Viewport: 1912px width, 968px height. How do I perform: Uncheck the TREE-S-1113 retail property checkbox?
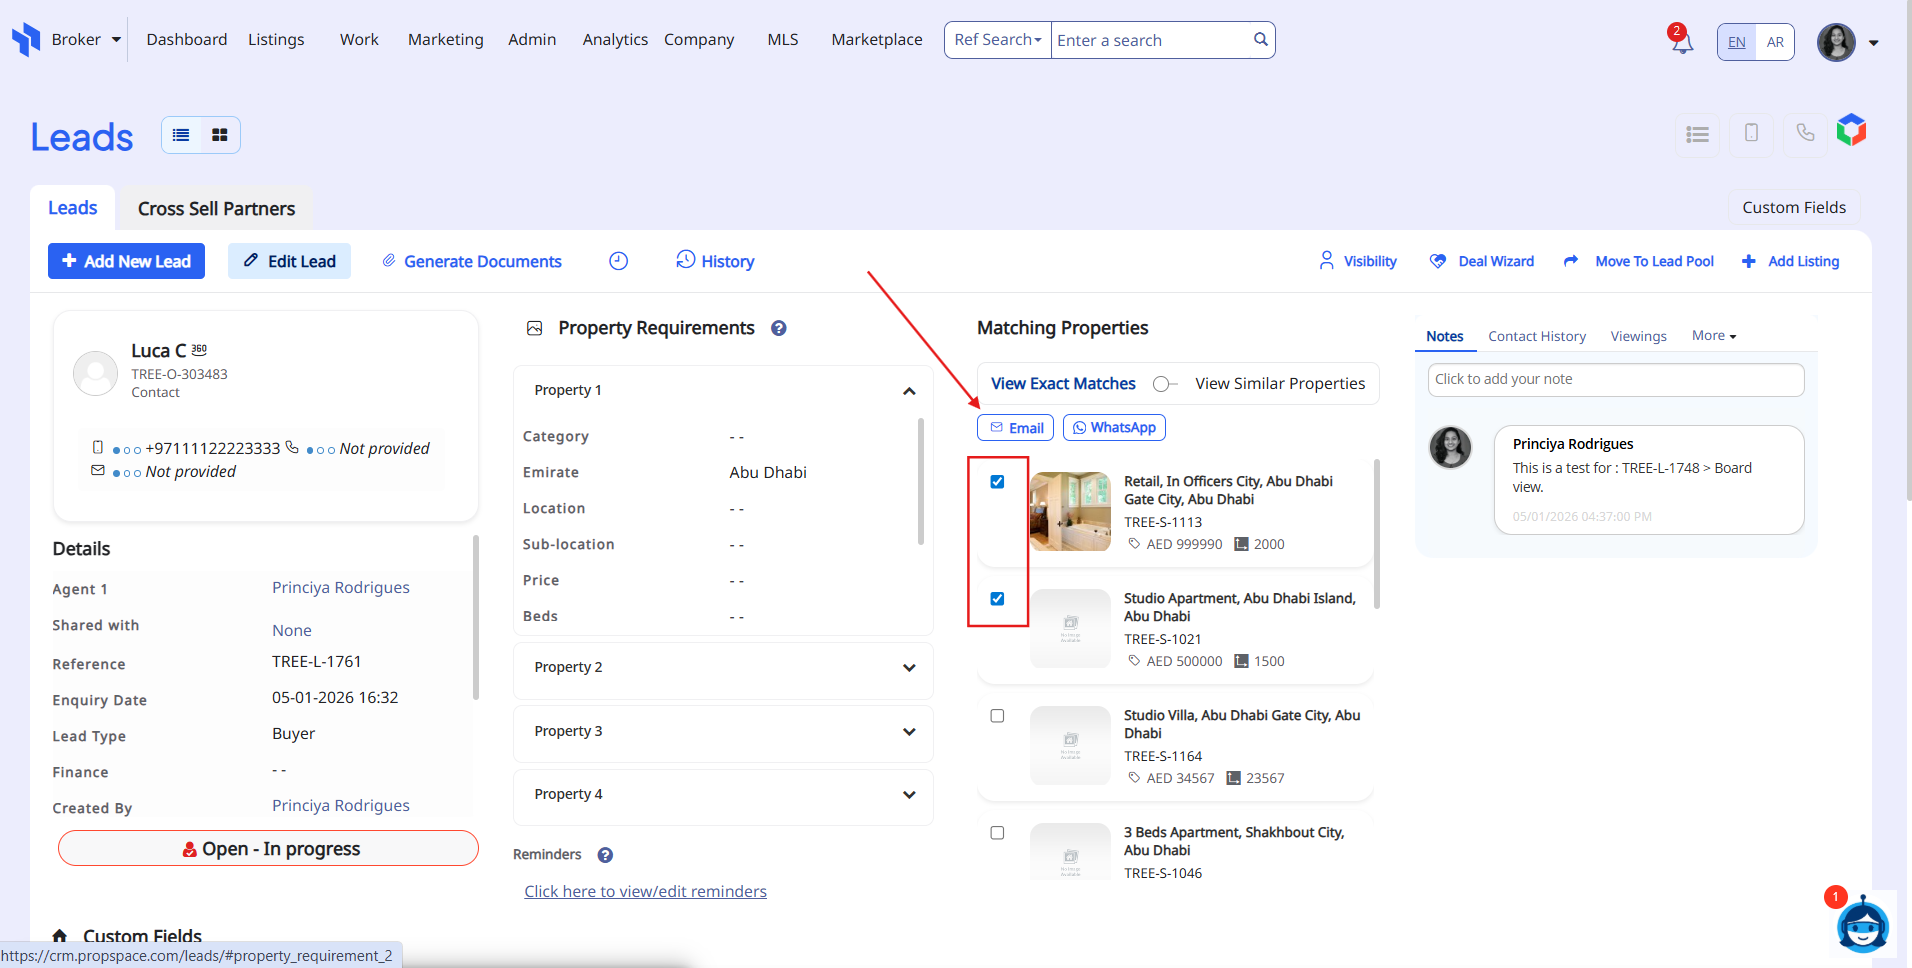[997, 482]
